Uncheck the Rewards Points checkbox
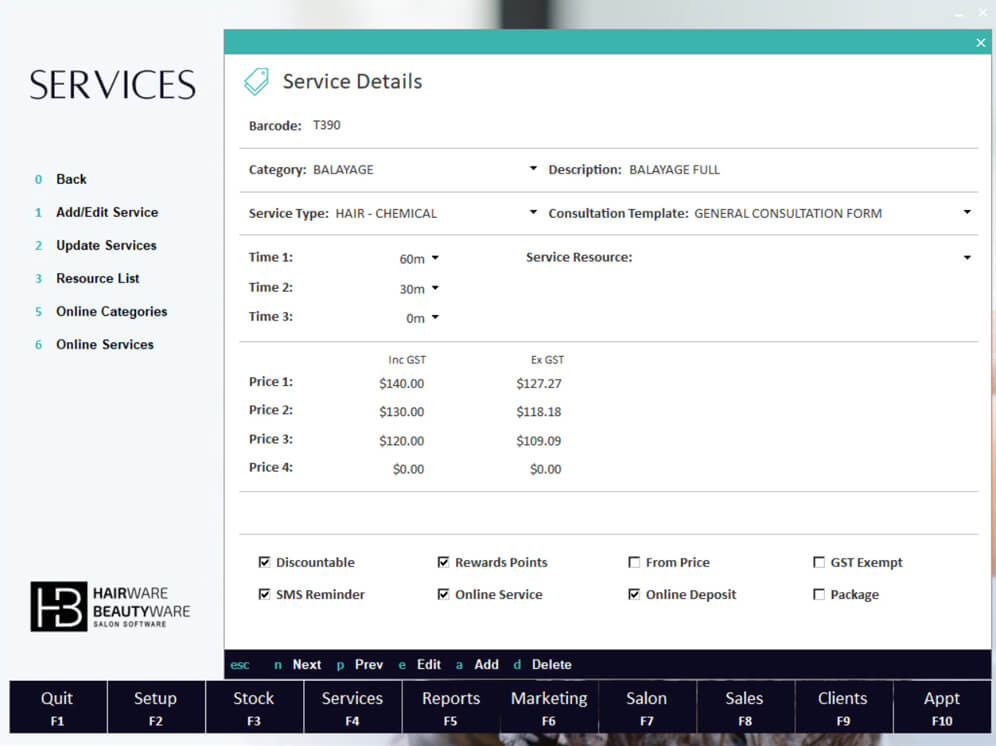The image size is (996, 746). coord(443,562)
